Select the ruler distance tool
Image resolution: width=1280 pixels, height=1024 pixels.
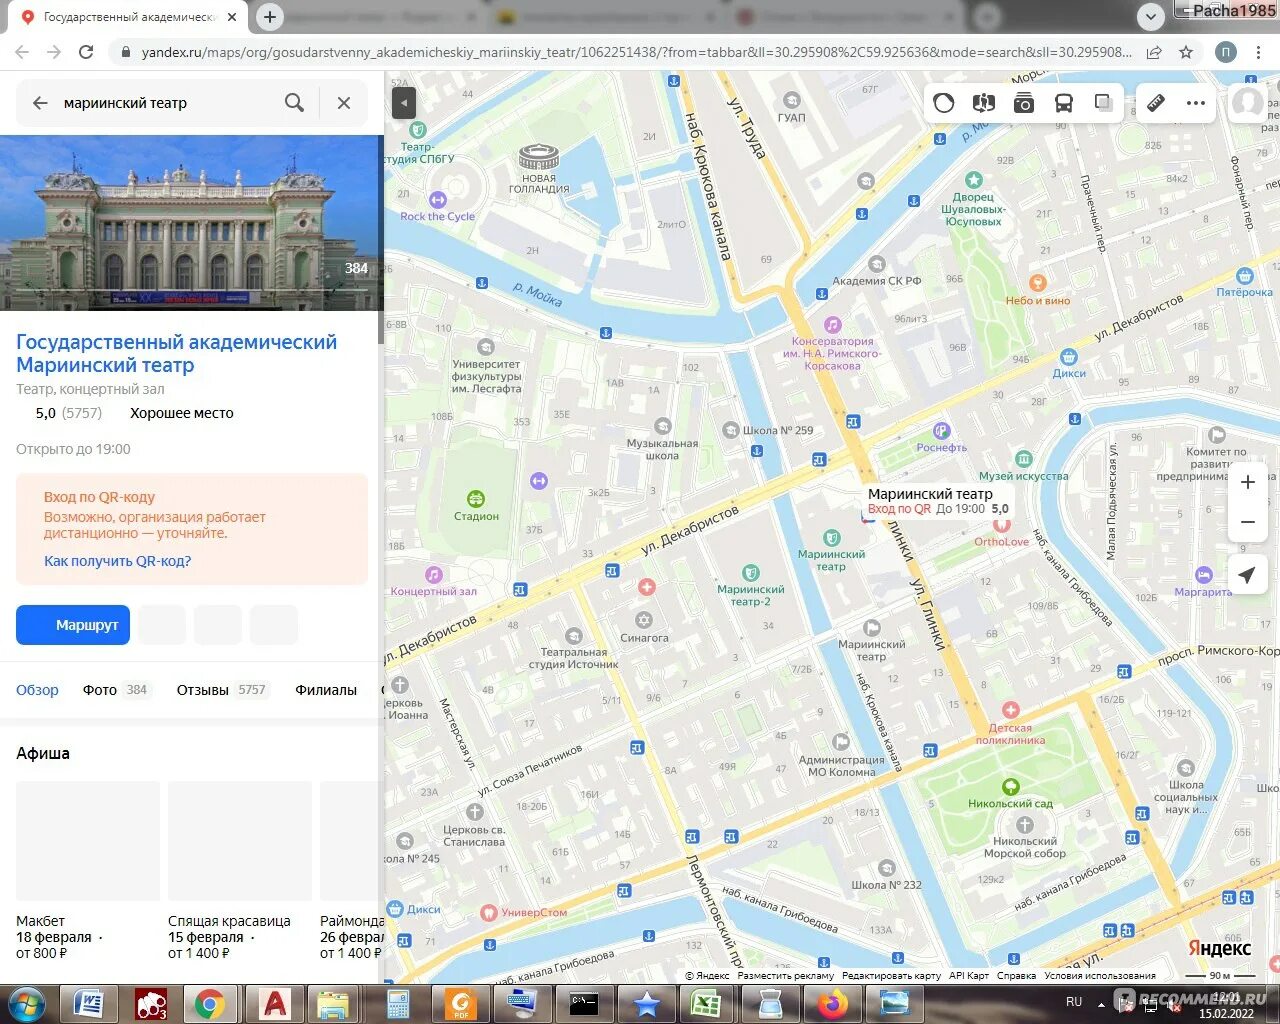[x=1155, y=102]
